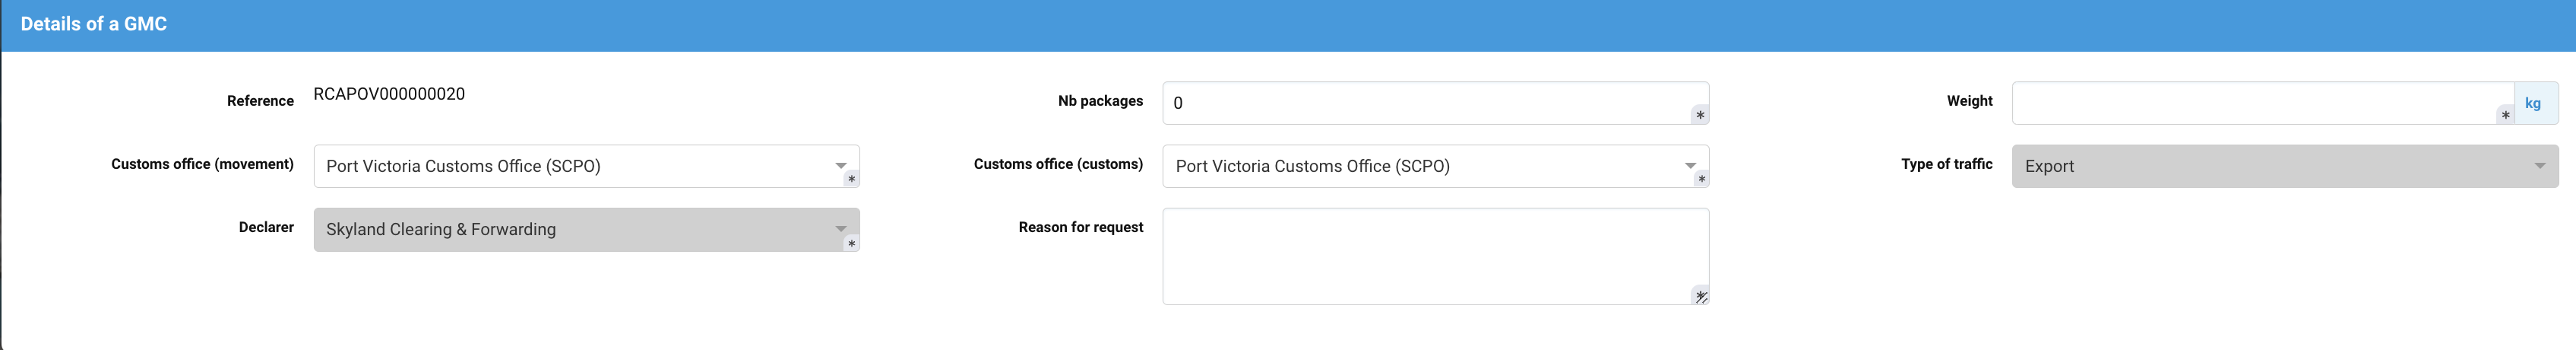Viewport: 2576px width, 350px height.
Task: Click the Declarer label text
Action: (266, 227)
